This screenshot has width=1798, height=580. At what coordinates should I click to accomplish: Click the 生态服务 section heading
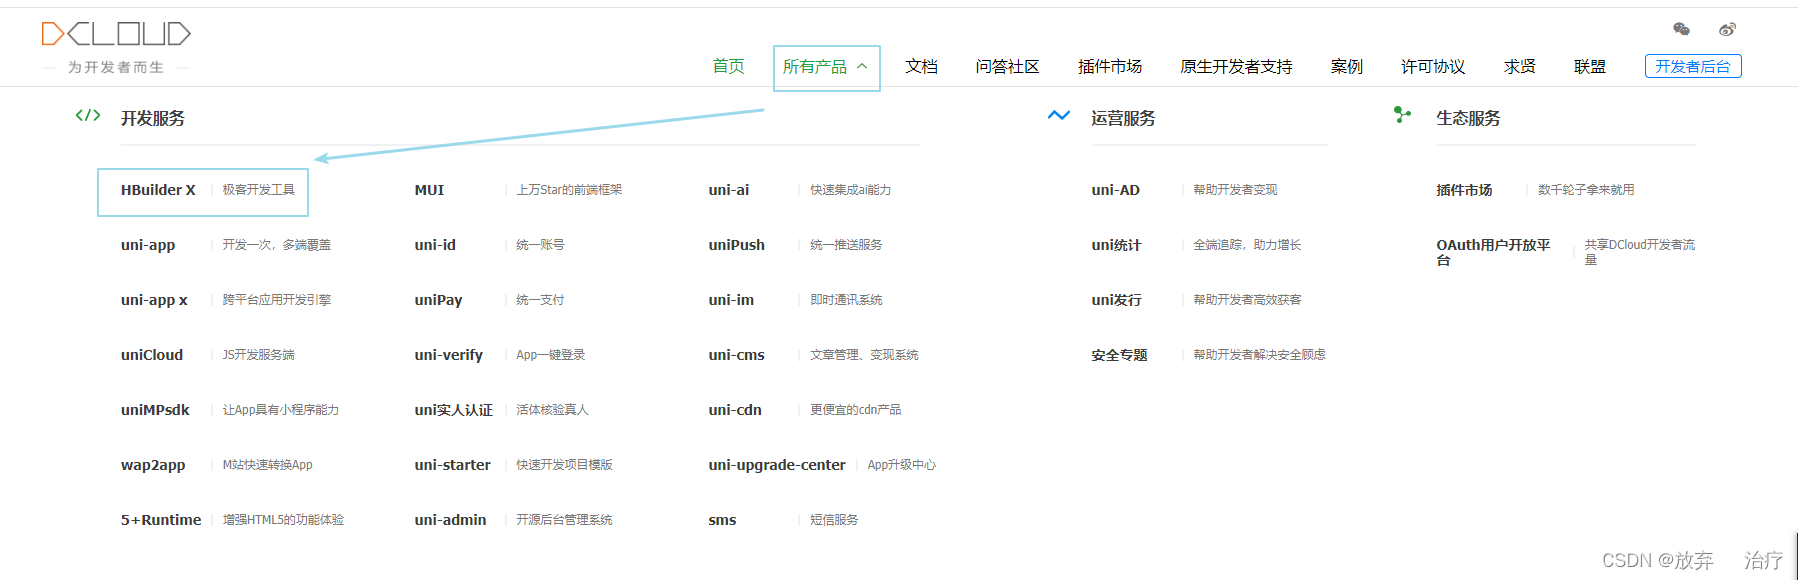click(x=1468, y=118)
